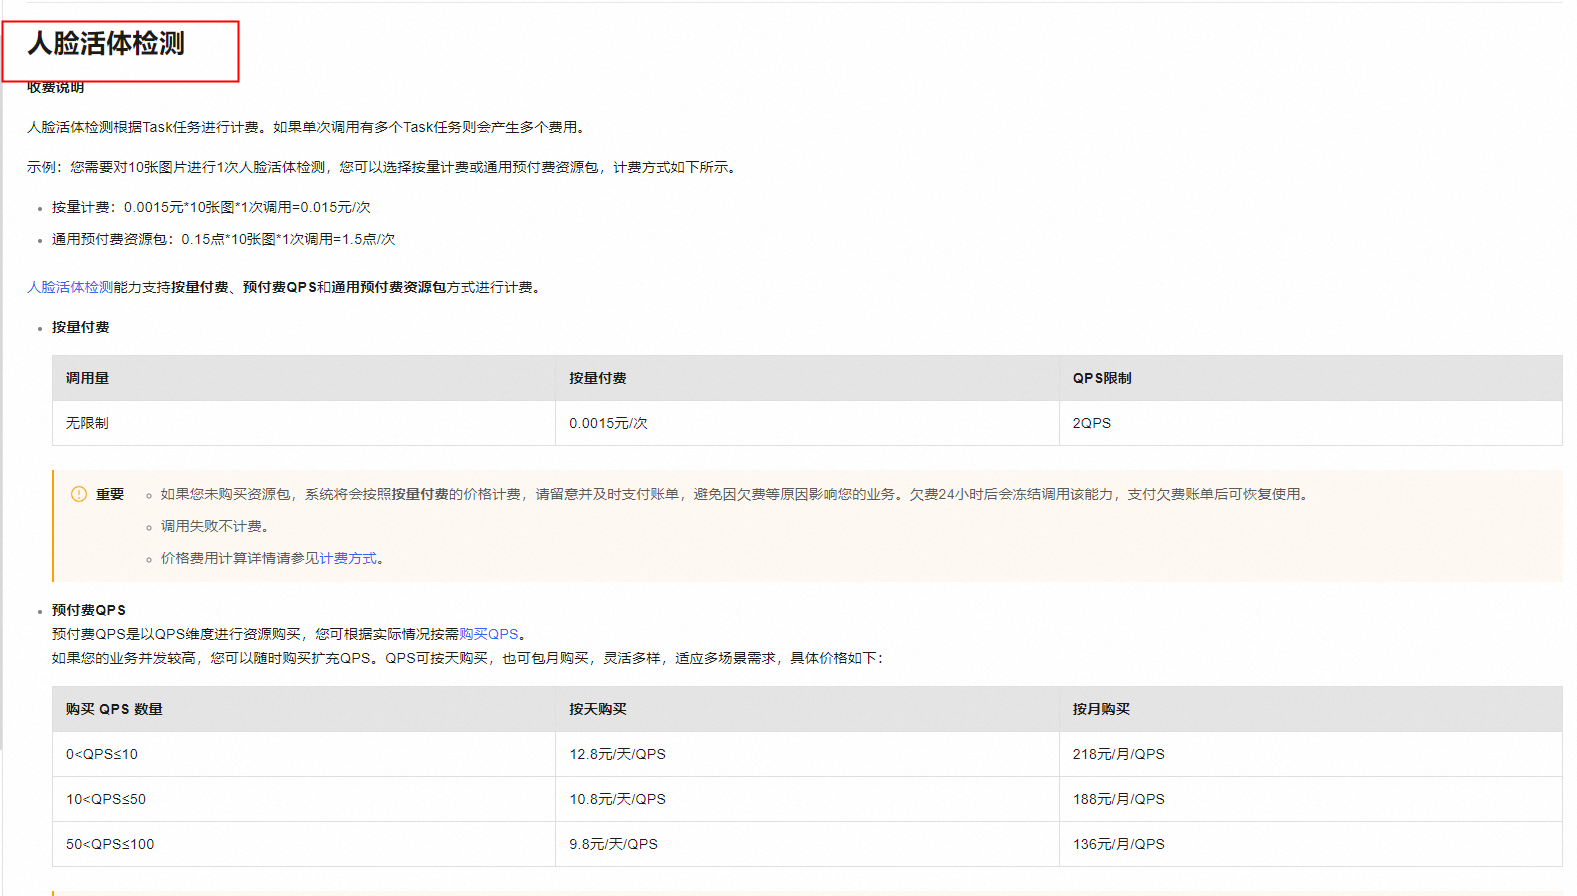Click the 调用失败不计费 notice line
Image resolution: width=1577 pixels, height=896 pixels.
[215, 526]
